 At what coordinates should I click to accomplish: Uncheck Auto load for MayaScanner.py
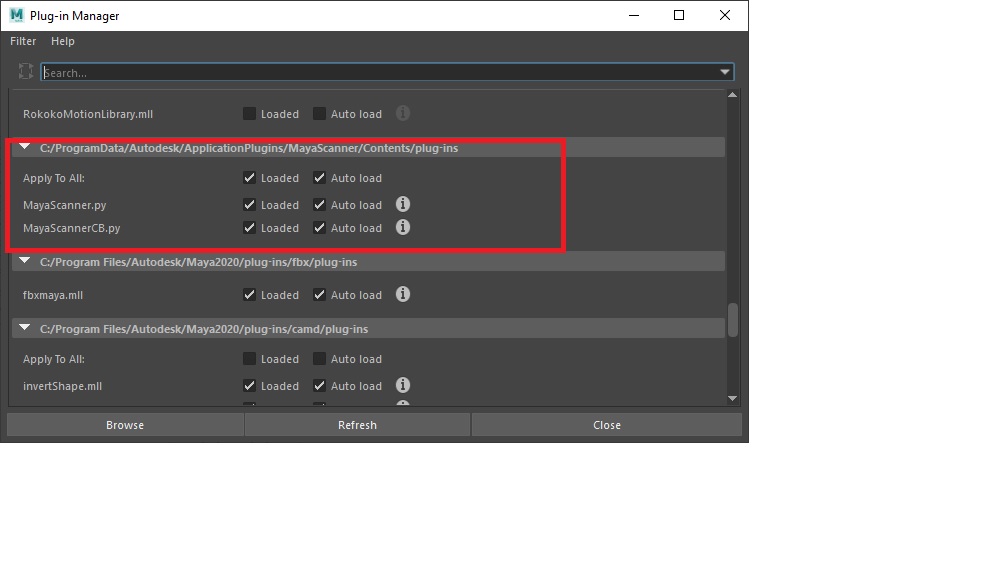click(x=320, y=205)
